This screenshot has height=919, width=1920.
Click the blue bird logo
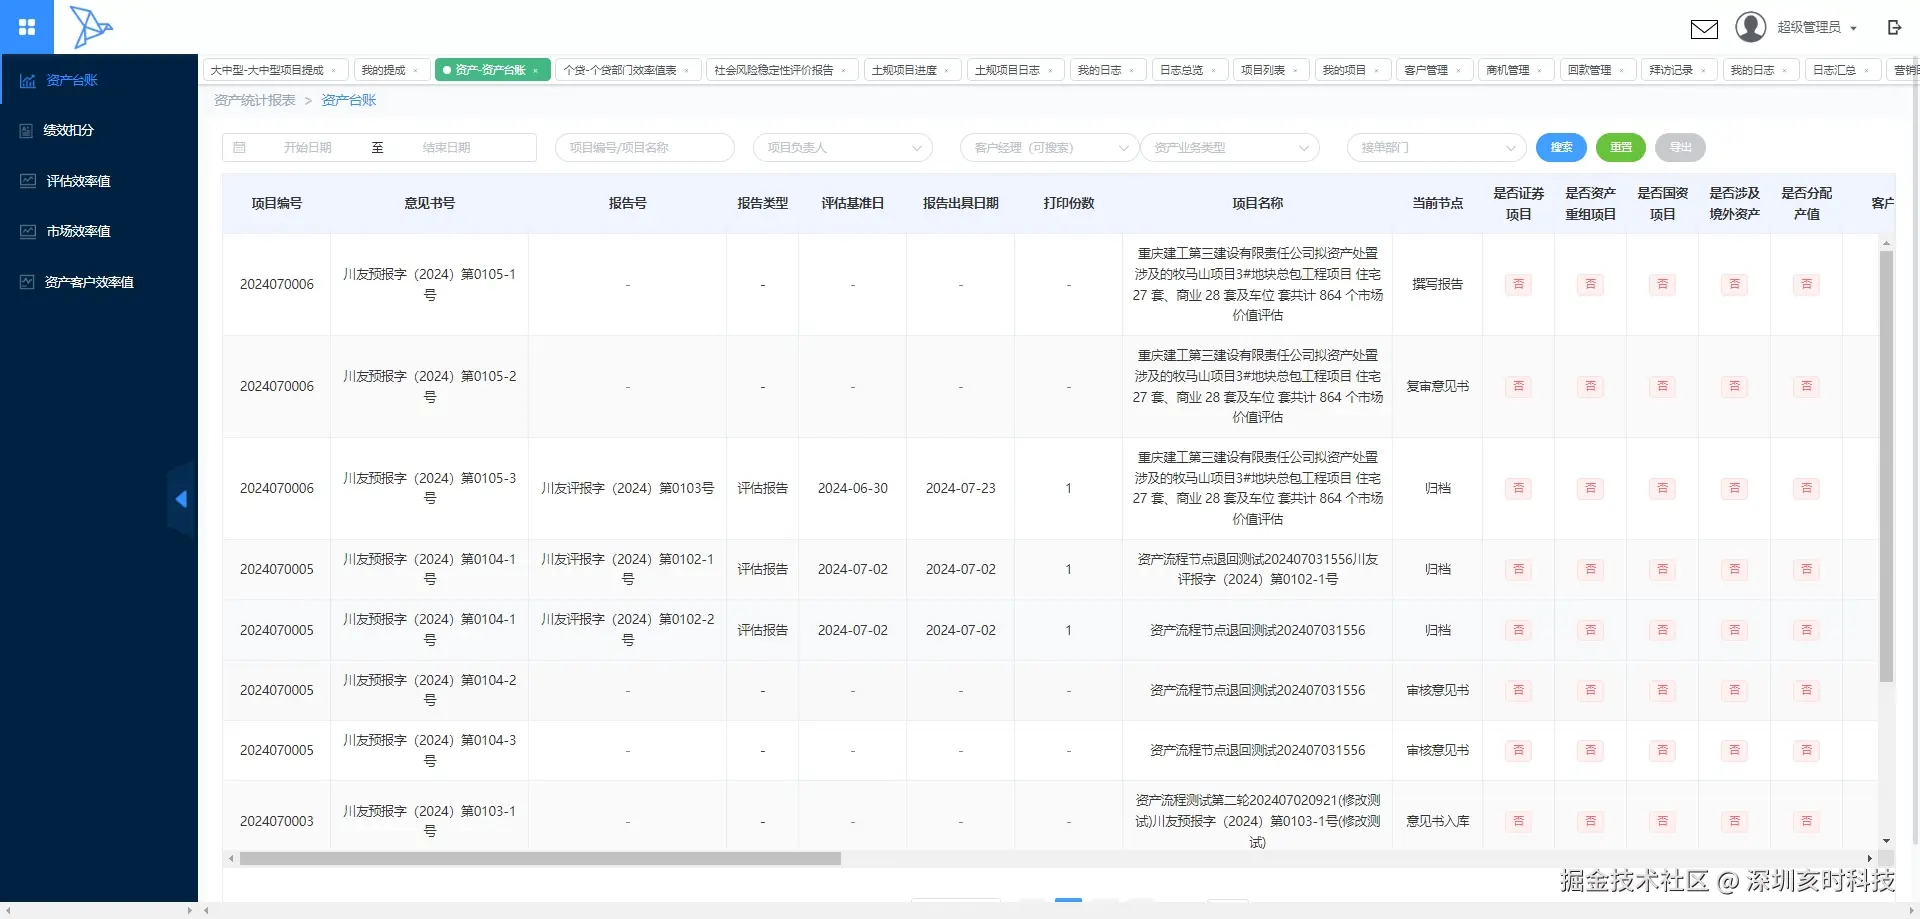91,27
